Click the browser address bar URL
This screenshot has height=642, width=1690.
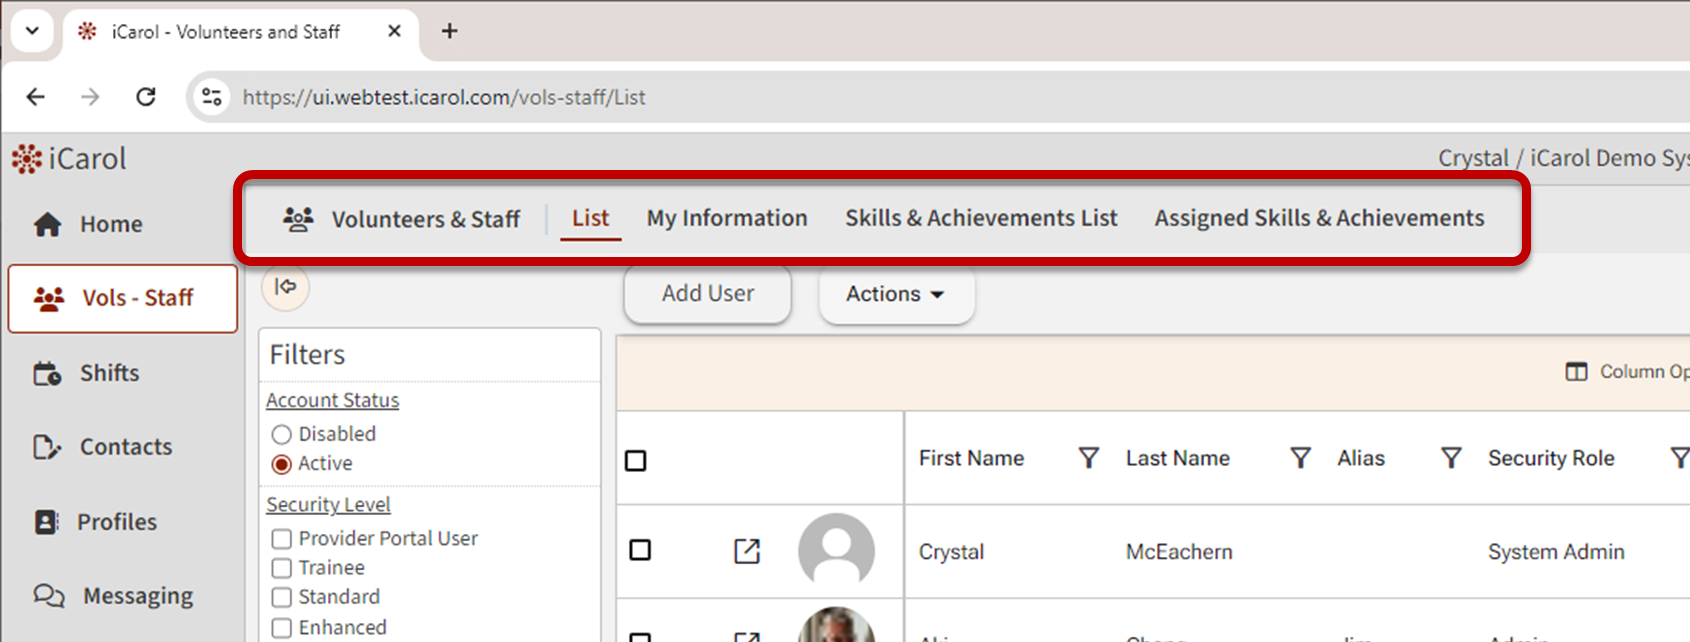click(x=444, y=97)
